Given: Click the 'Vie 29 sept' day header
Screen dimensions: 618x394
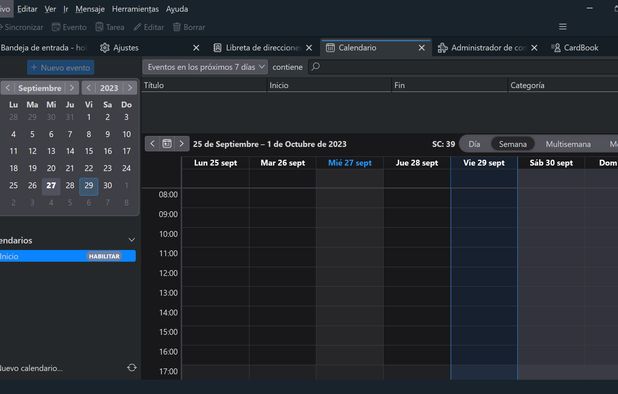Looking at the screenshot, I should click(x=484, y=163).
